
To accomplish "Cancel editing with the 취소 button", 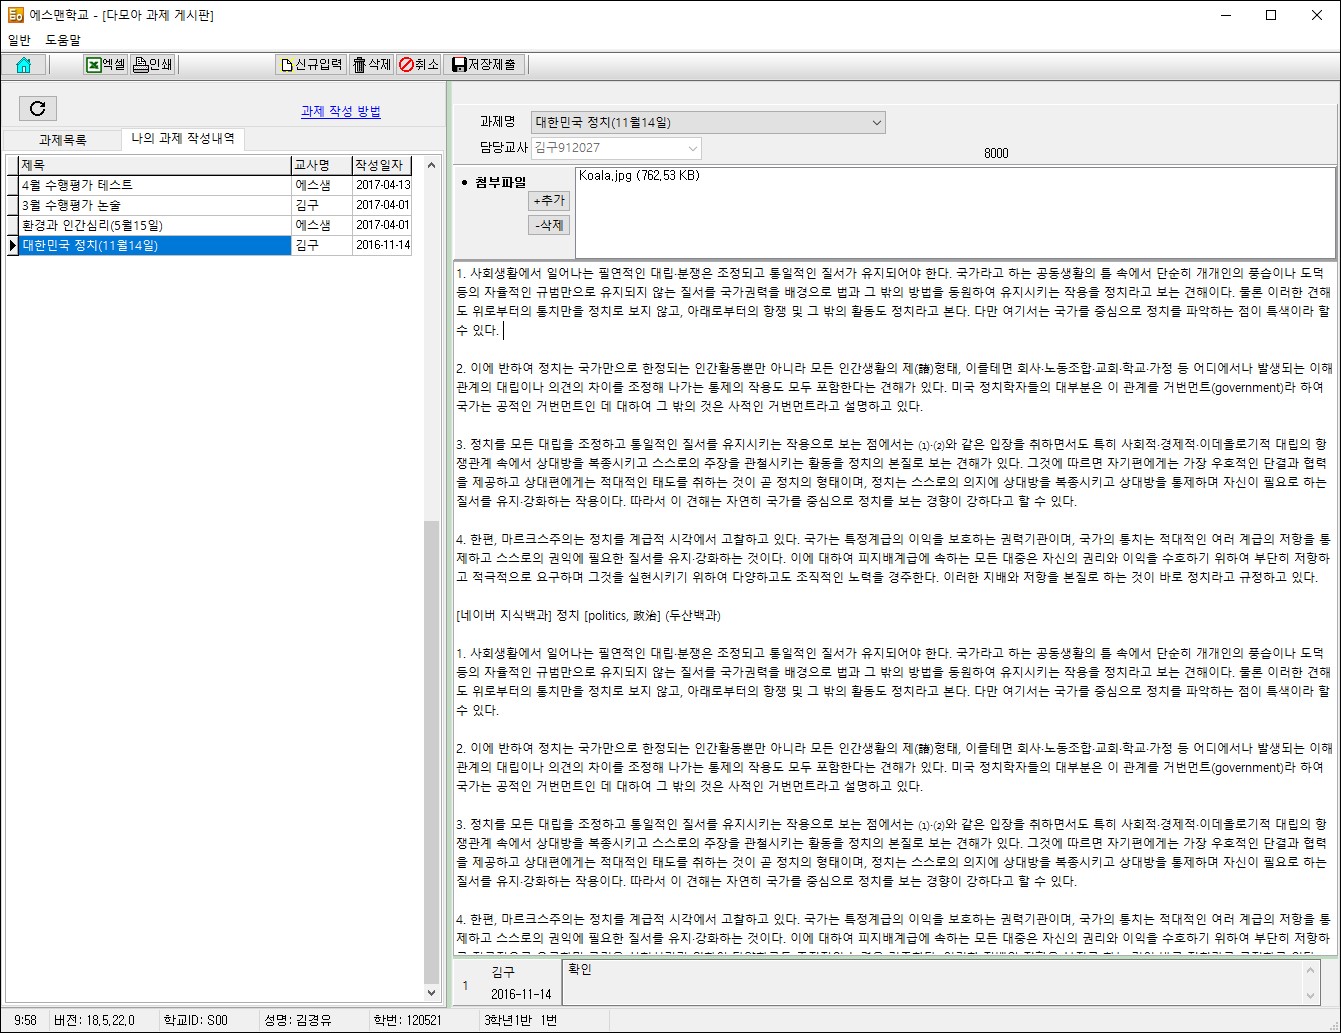I will 419,65.
